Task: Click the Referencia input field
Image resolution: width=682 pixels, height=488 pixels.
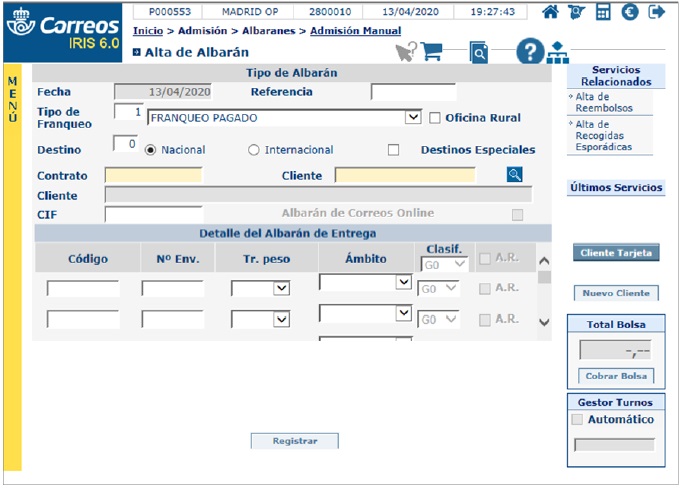Action: [x=413, y=92]
